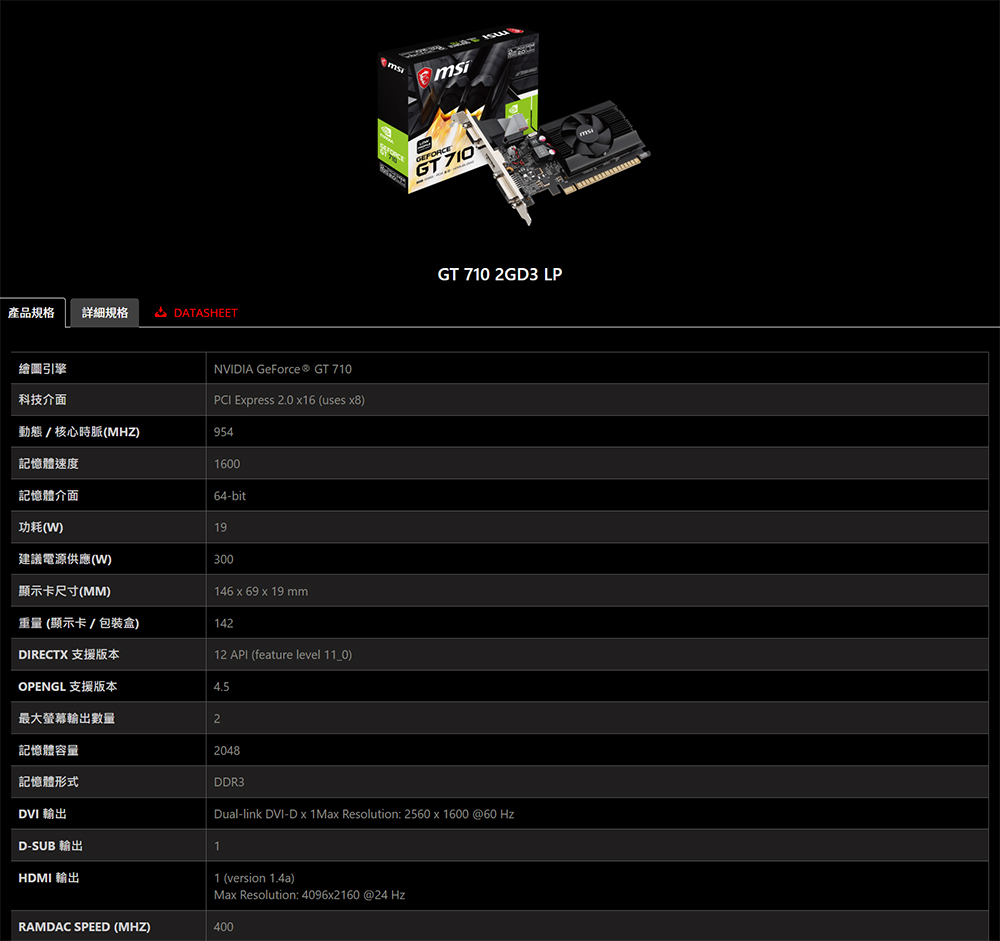Select the 科技介面 row label
This screenshot has height=941, width=1000.
point(42,400)
